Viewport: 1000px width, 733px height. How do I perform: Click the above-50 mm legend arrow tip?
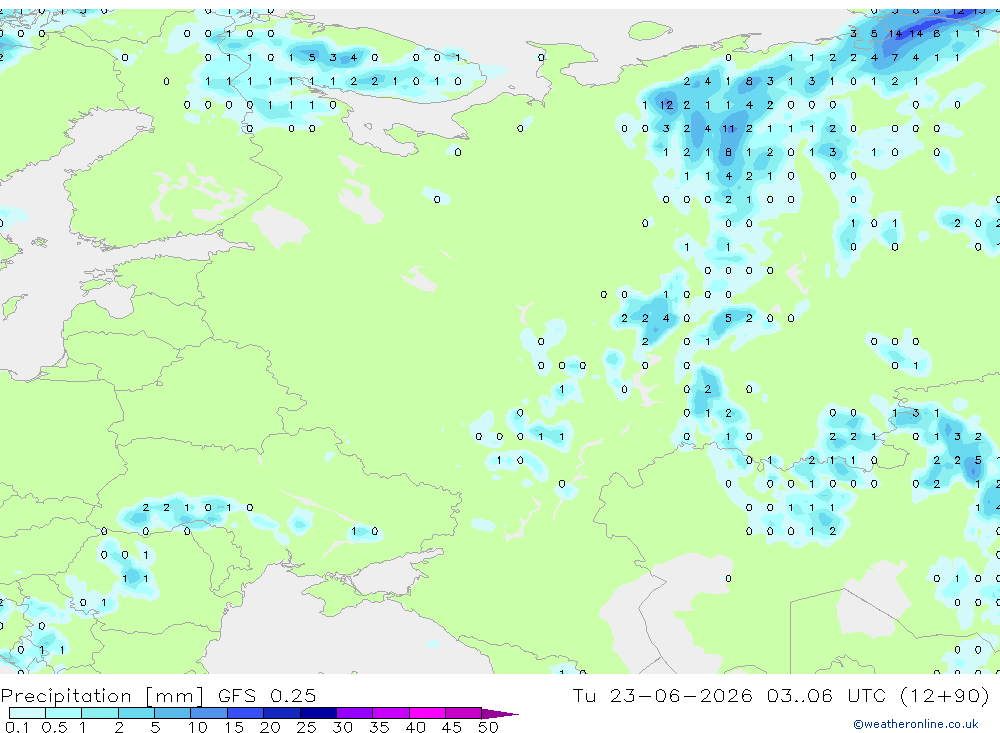pyautogui.click(x=500, y=714)
